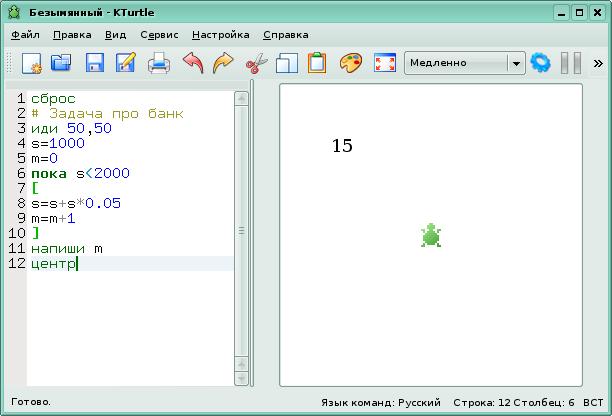The height and width of the screenshot is (416, 612).
Task: Open the Сервис menu
Action: [159, 34]
